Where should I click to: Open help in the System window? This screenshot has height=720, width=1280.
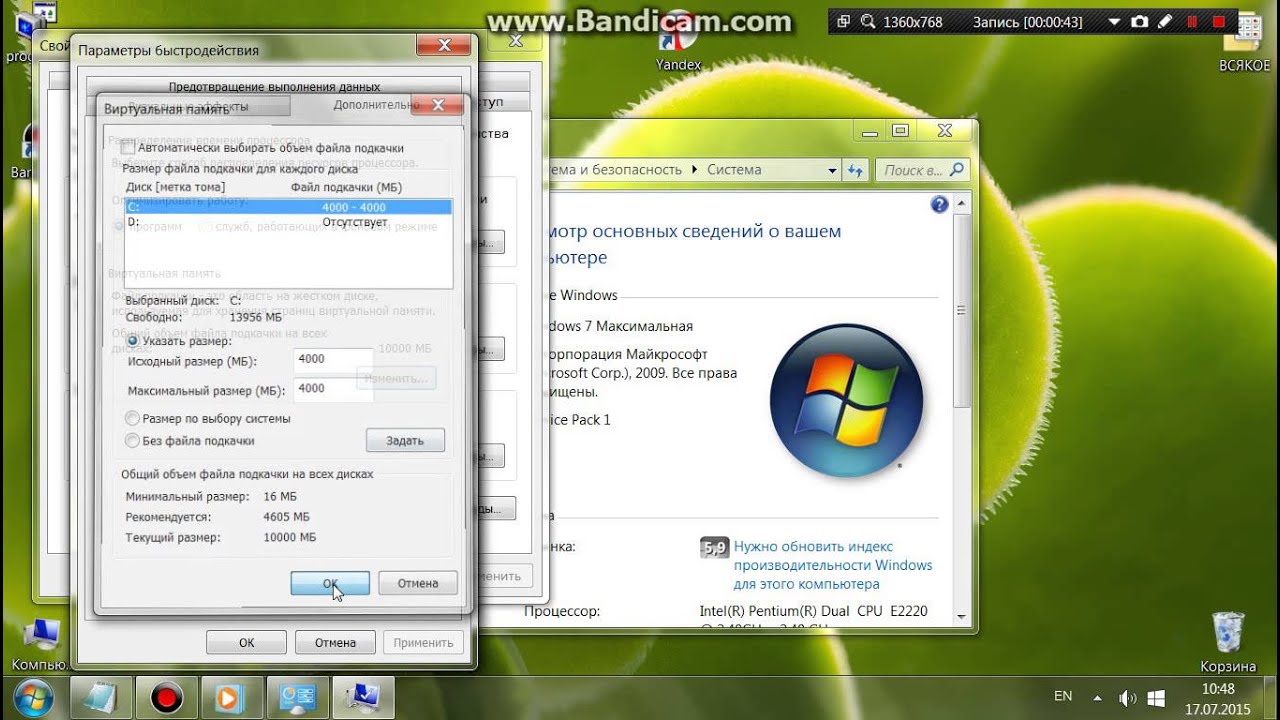[939, 204]
